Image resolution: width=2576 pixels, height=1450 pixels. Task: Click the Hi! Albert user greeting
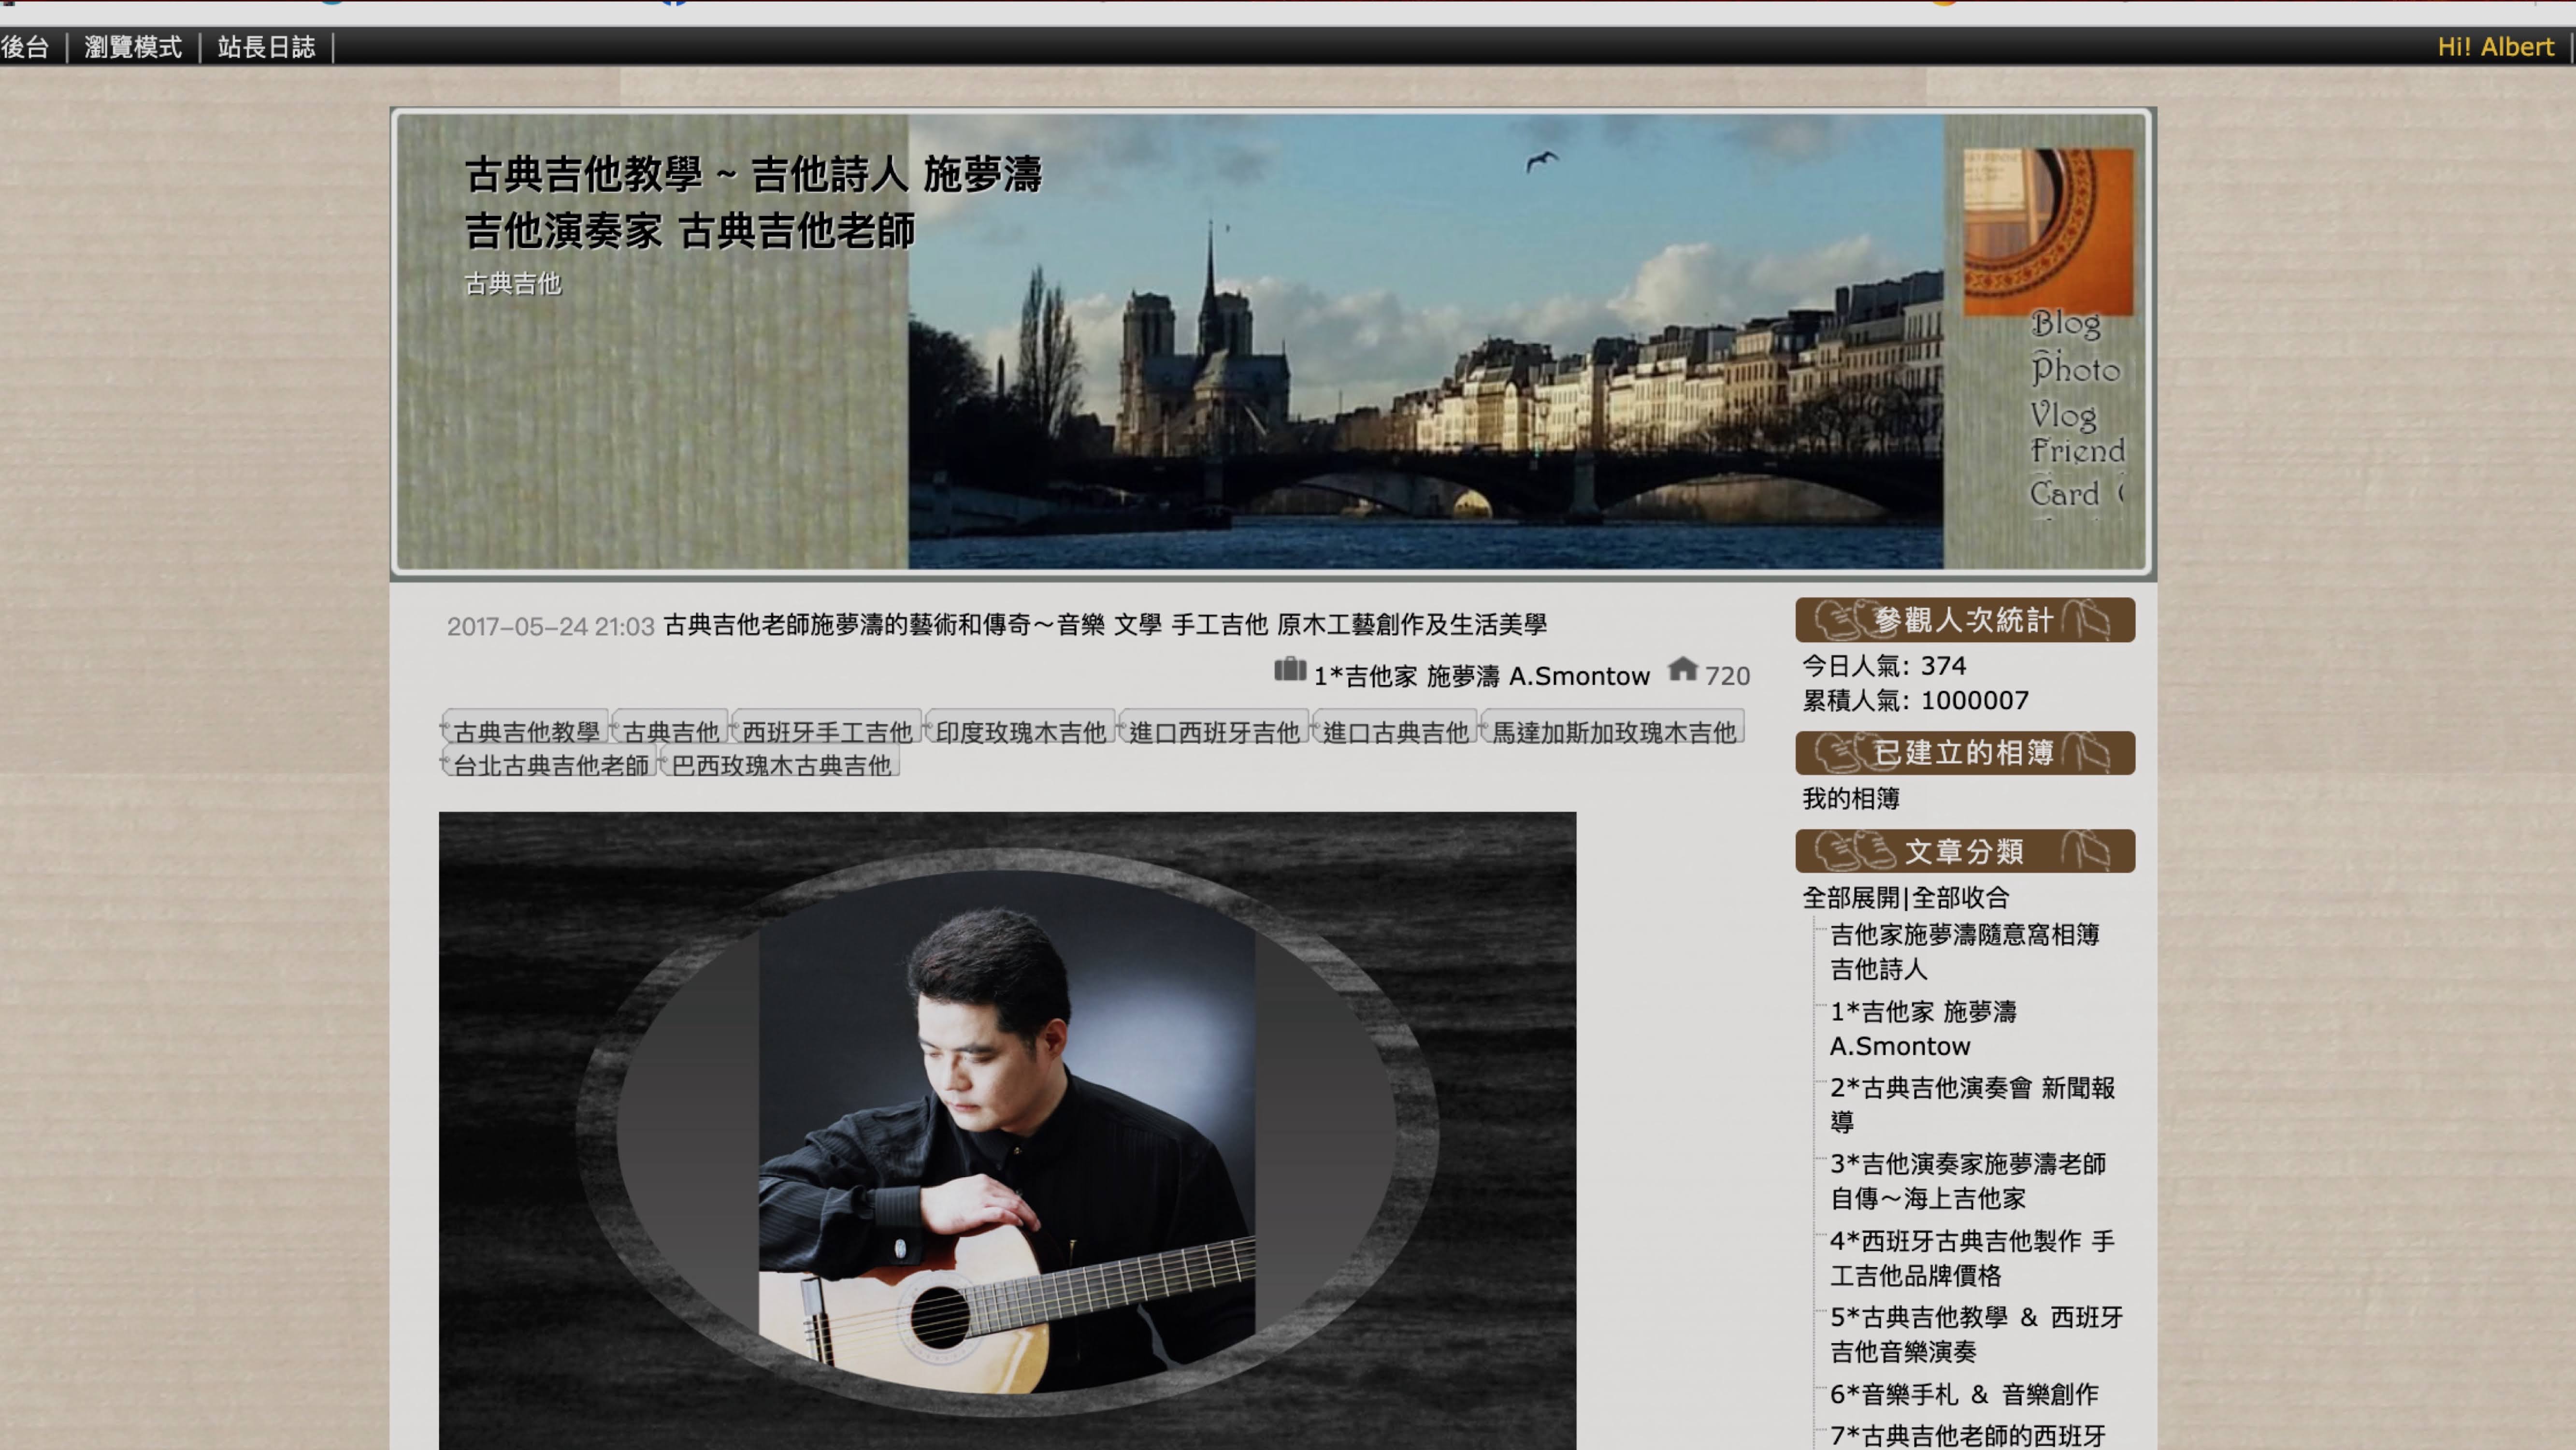pos(2495,47)
